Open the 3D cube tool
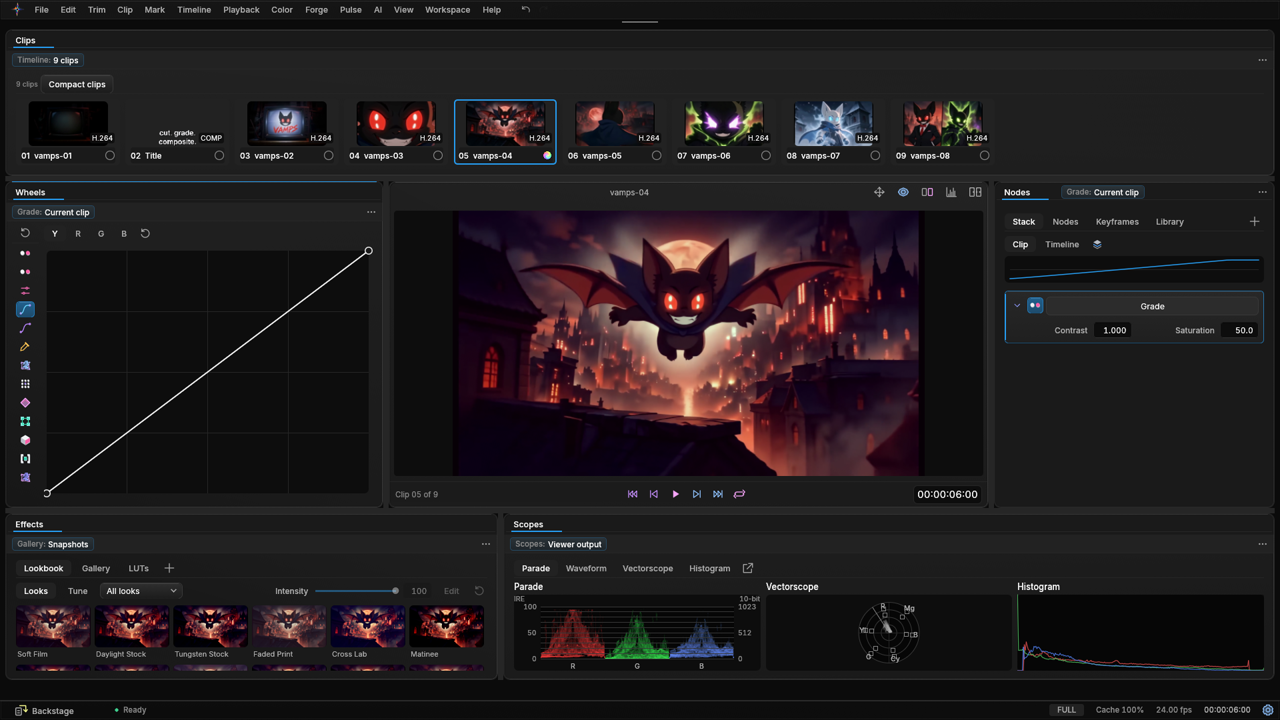The height and width of the screenshot is (720, 1280). point(25,440)
